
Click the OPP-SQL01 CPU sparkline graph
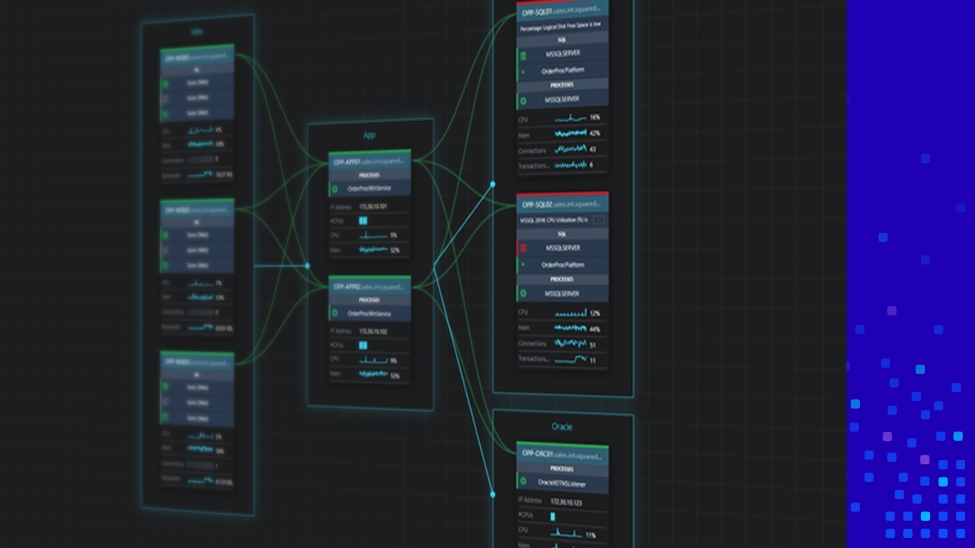coord(570,118)
